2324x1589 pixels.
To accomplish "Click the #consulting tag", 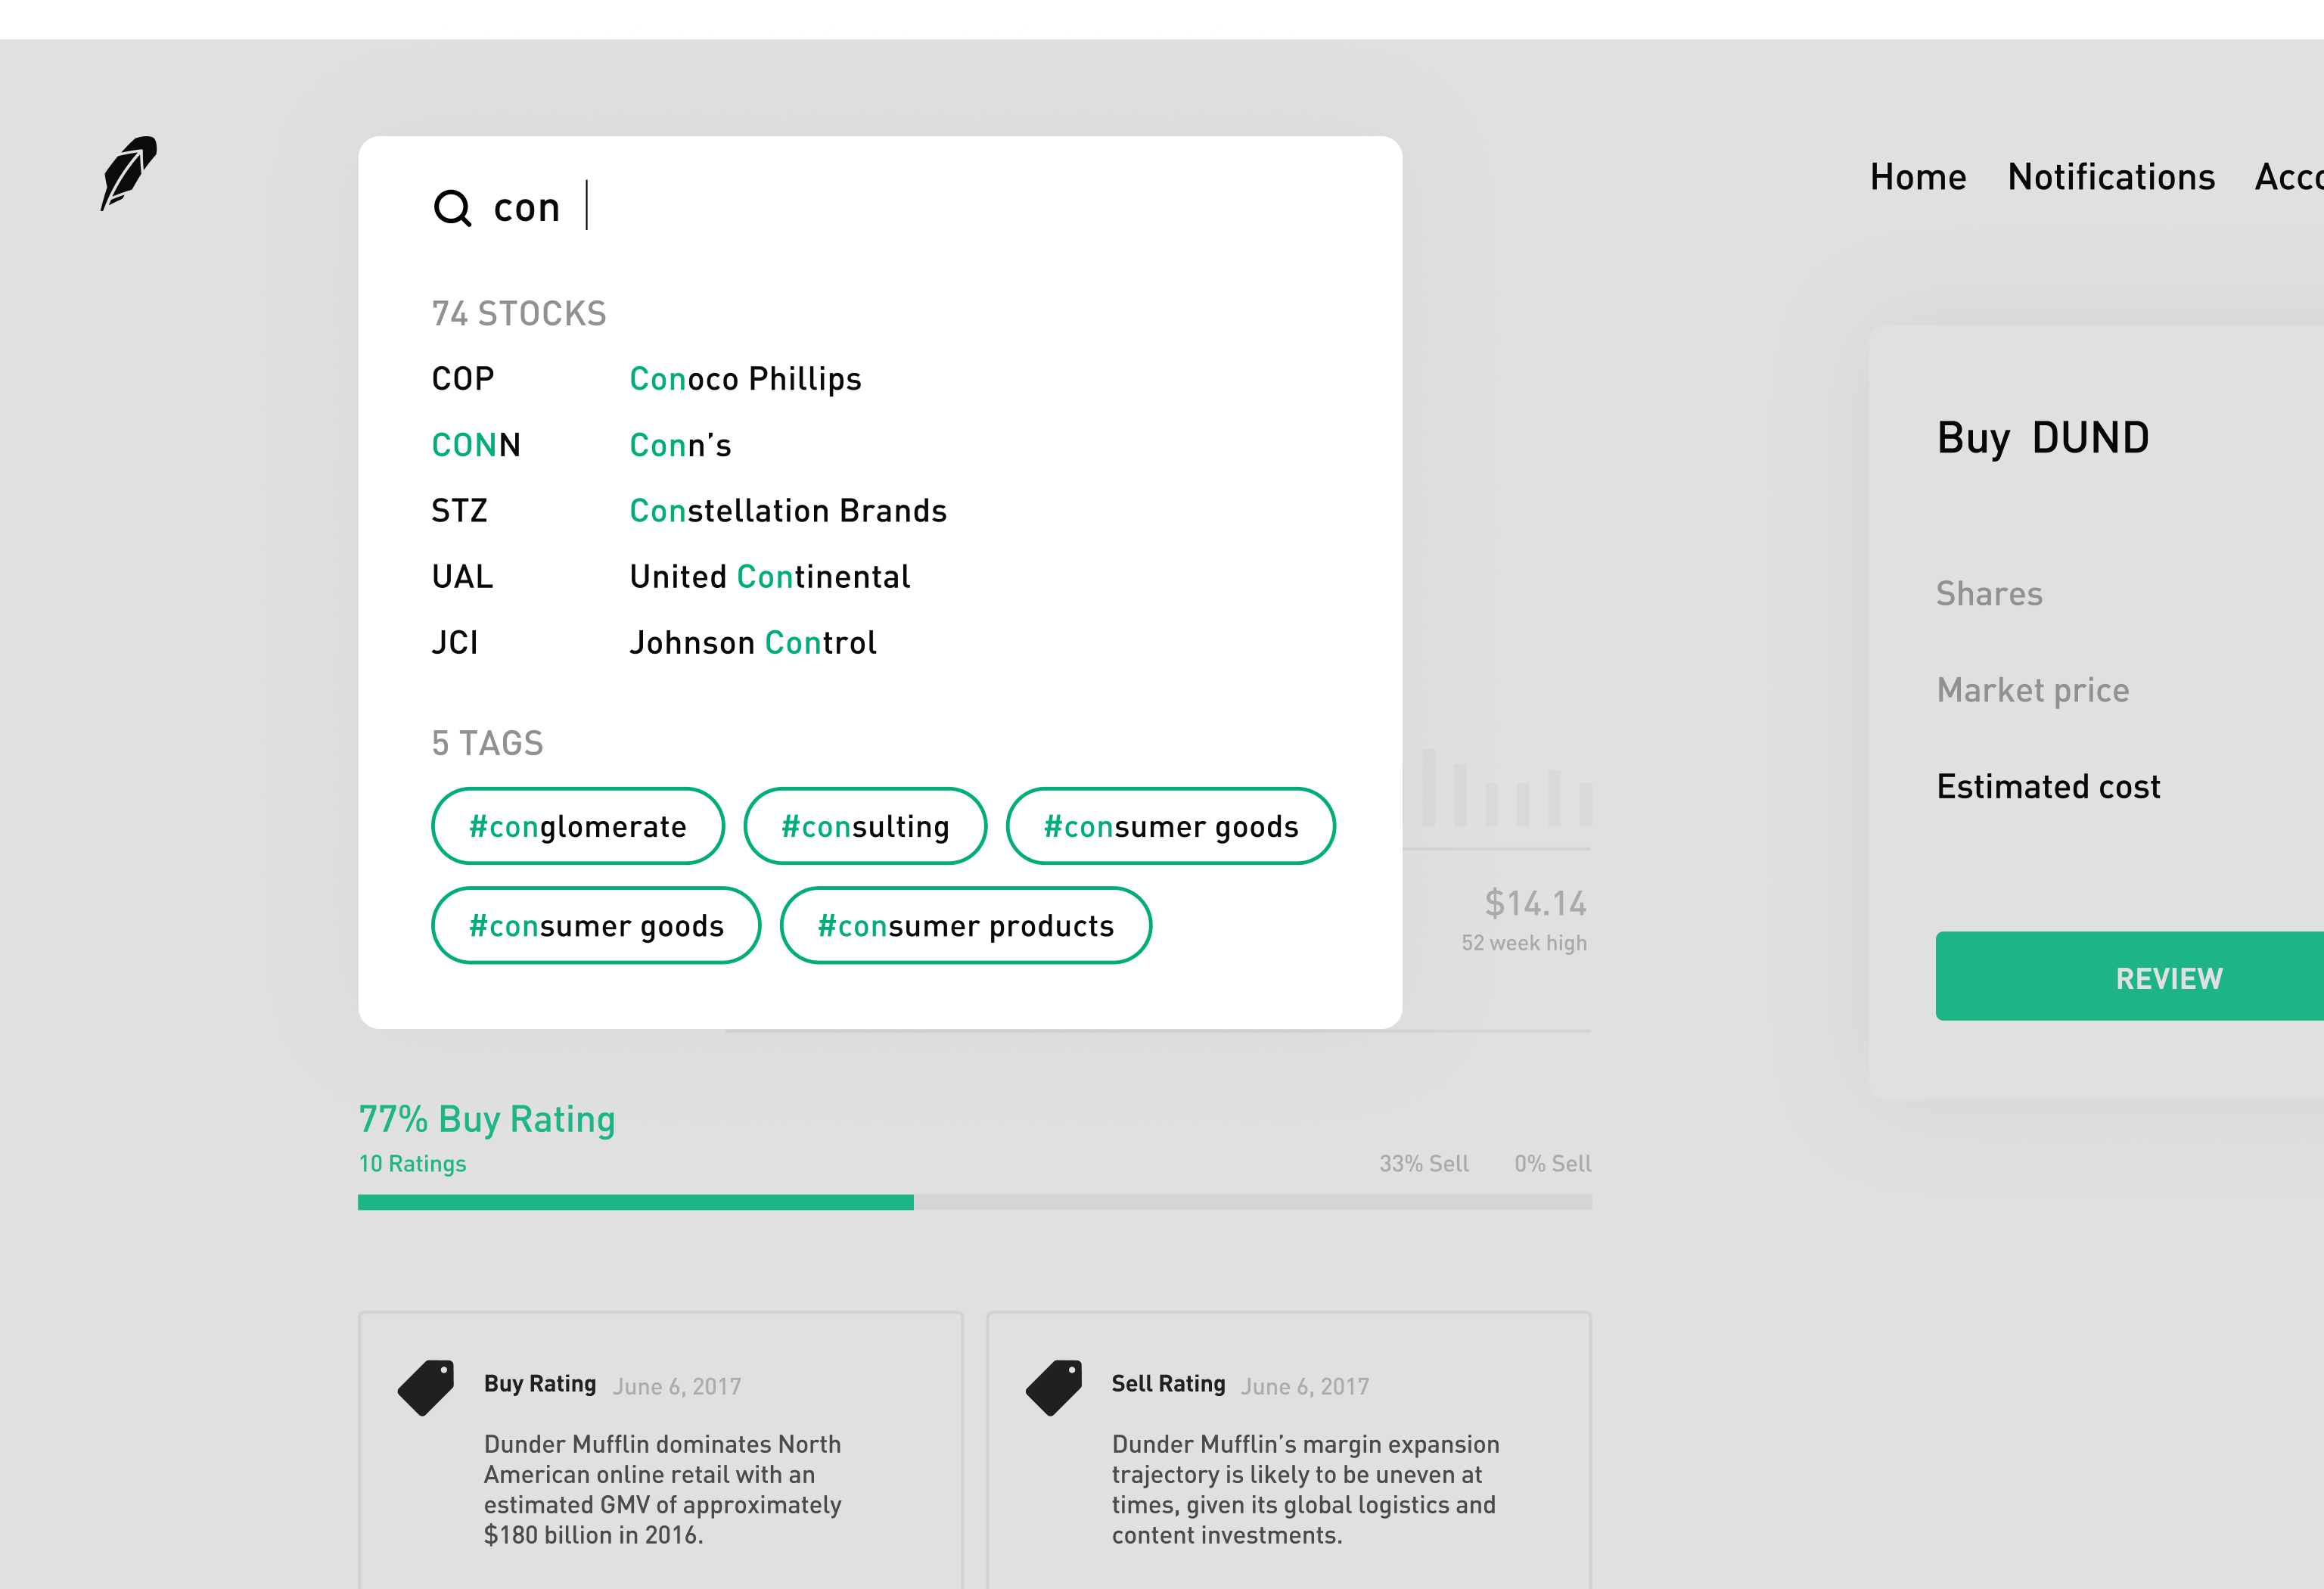I will (865, 826).
